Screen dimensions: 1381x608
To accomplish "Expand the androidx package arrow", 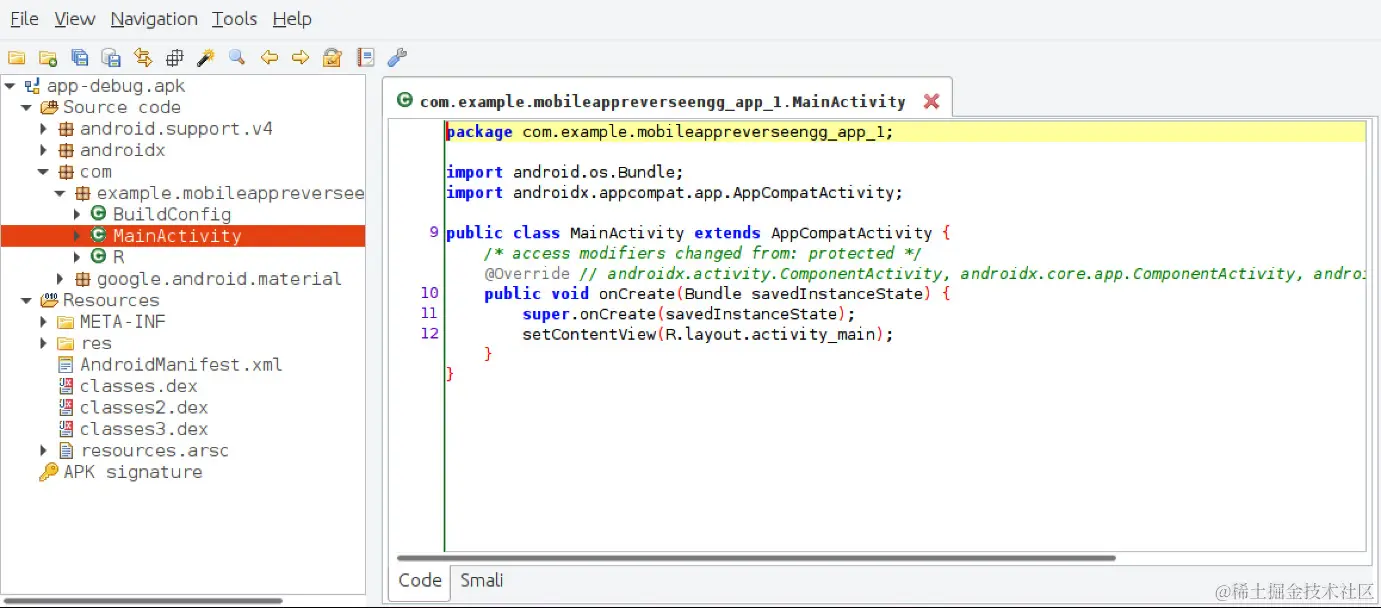I will tap(43, 150).
